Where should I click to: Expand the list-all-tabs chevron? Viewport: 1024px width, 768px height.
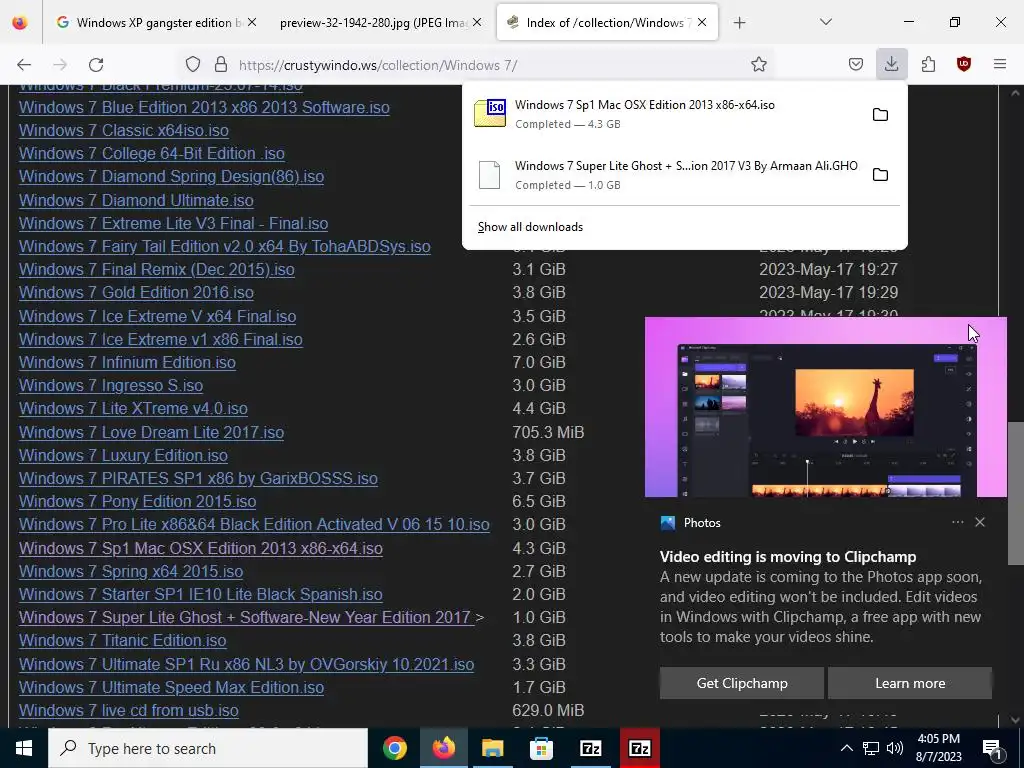click(x=825, y=22)
